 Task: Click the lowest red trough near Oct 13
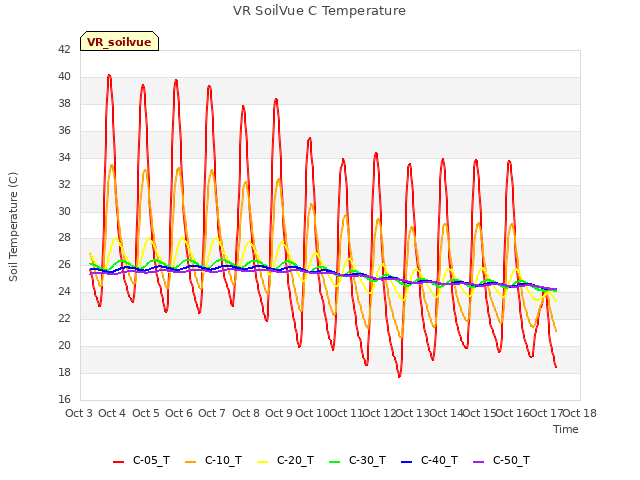coord(399,376)
